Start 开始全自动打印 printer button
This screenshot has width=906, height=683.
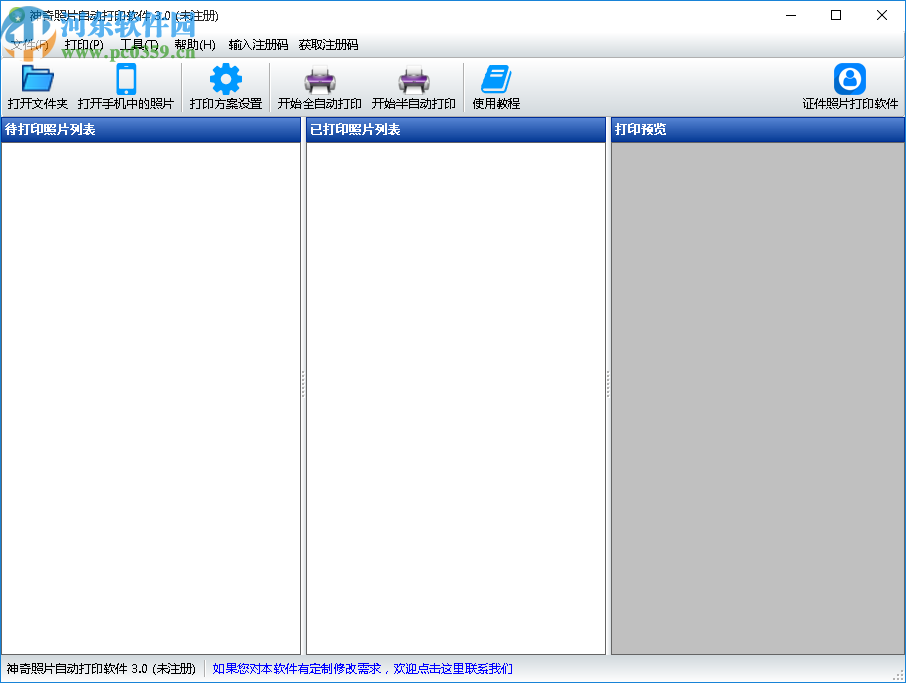coord(320,87)
